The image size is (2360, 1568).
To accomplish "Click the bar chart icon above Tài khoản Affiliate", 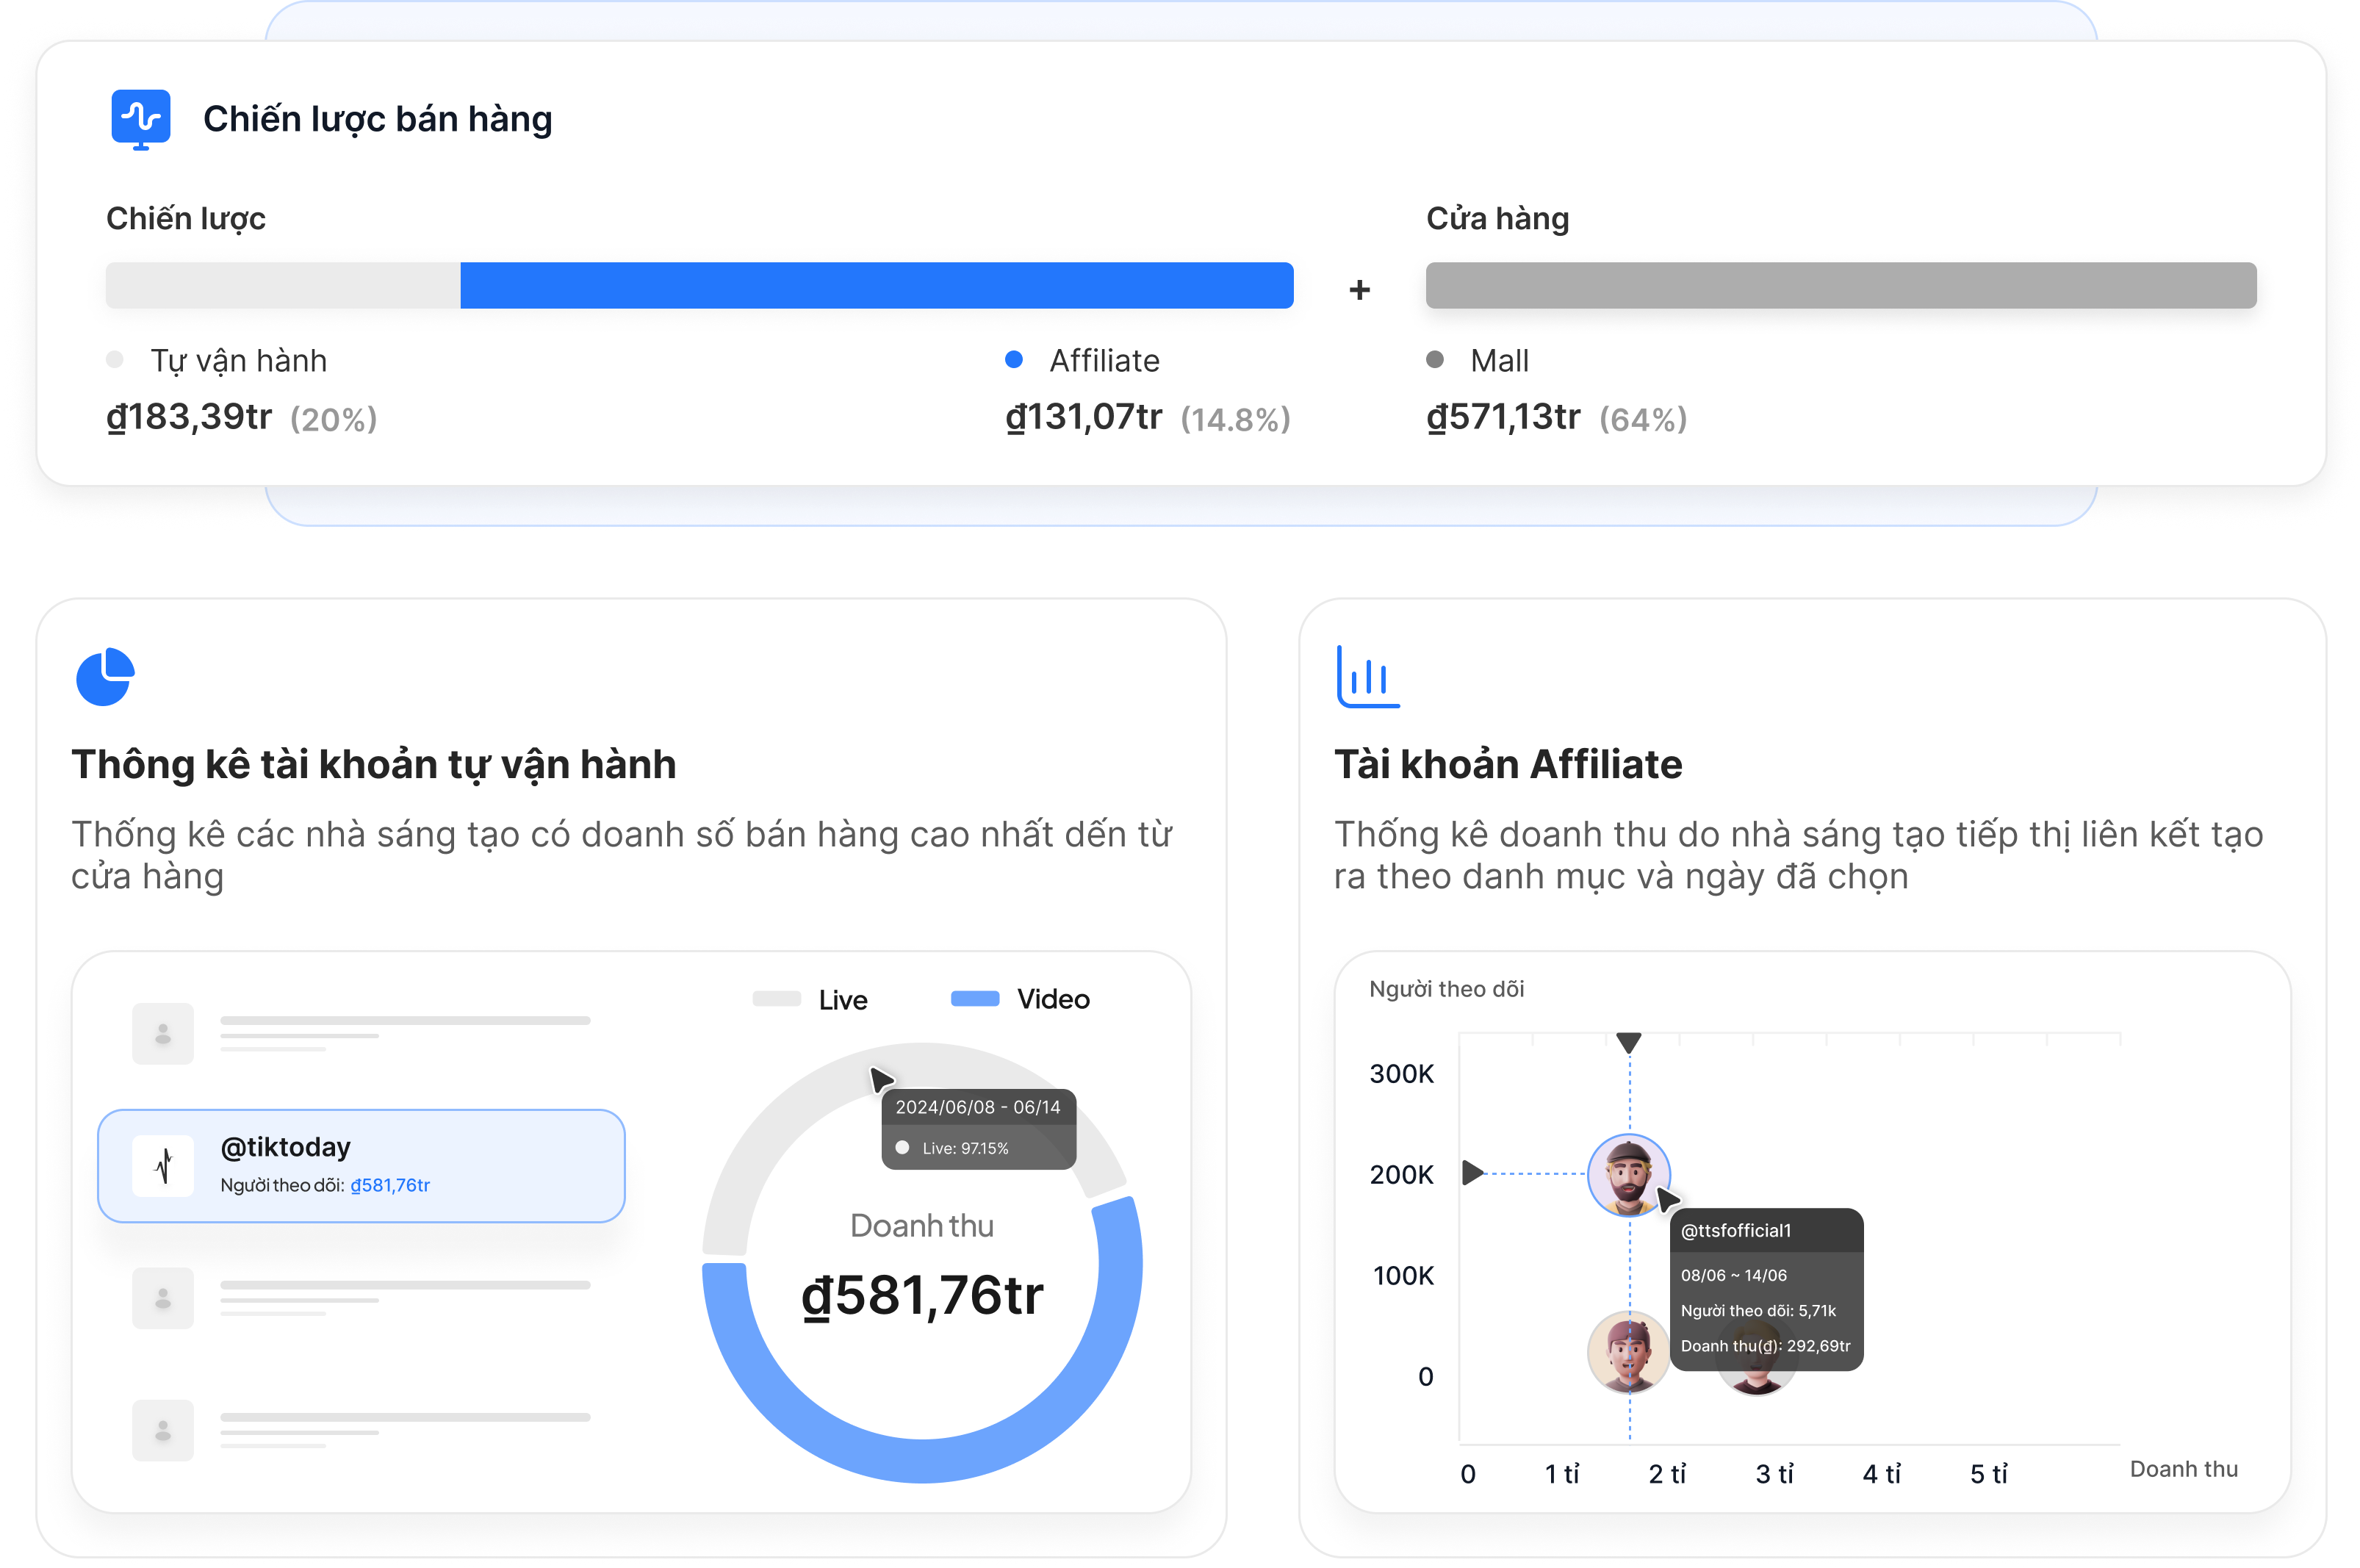I will (1367, 677).
